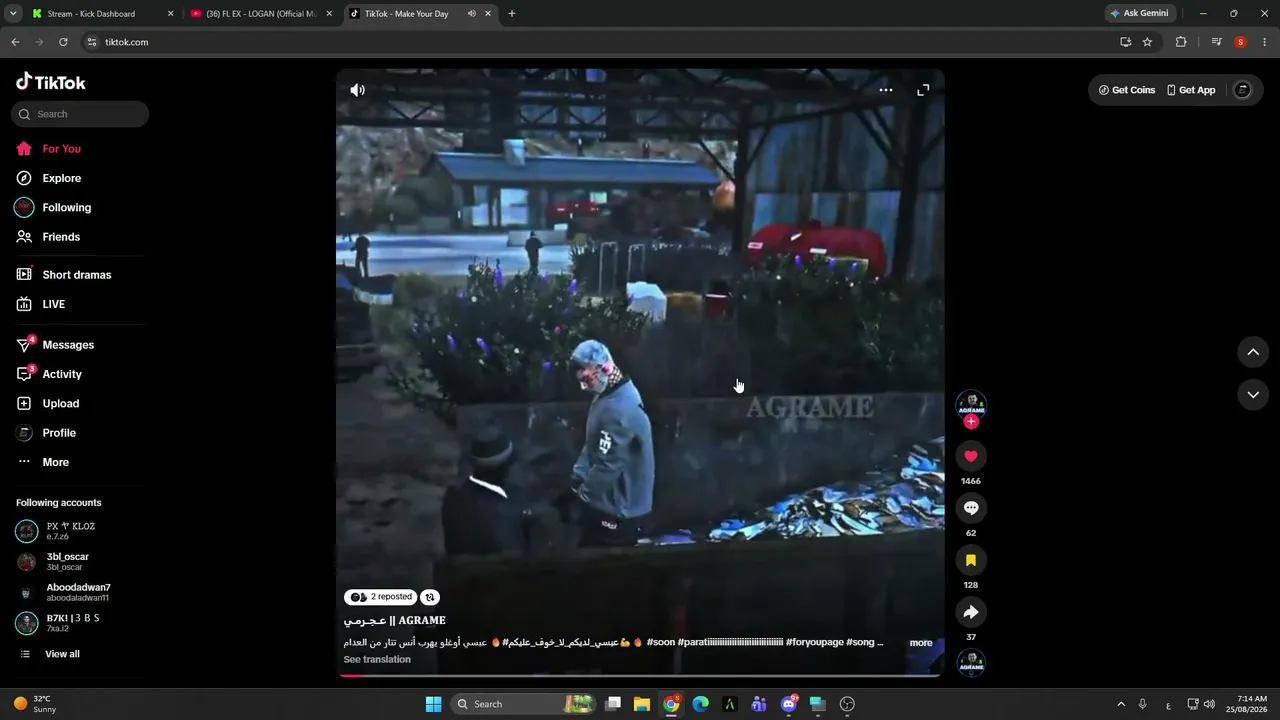
Task: Like the video with the heart
Action: click(971, 456)
